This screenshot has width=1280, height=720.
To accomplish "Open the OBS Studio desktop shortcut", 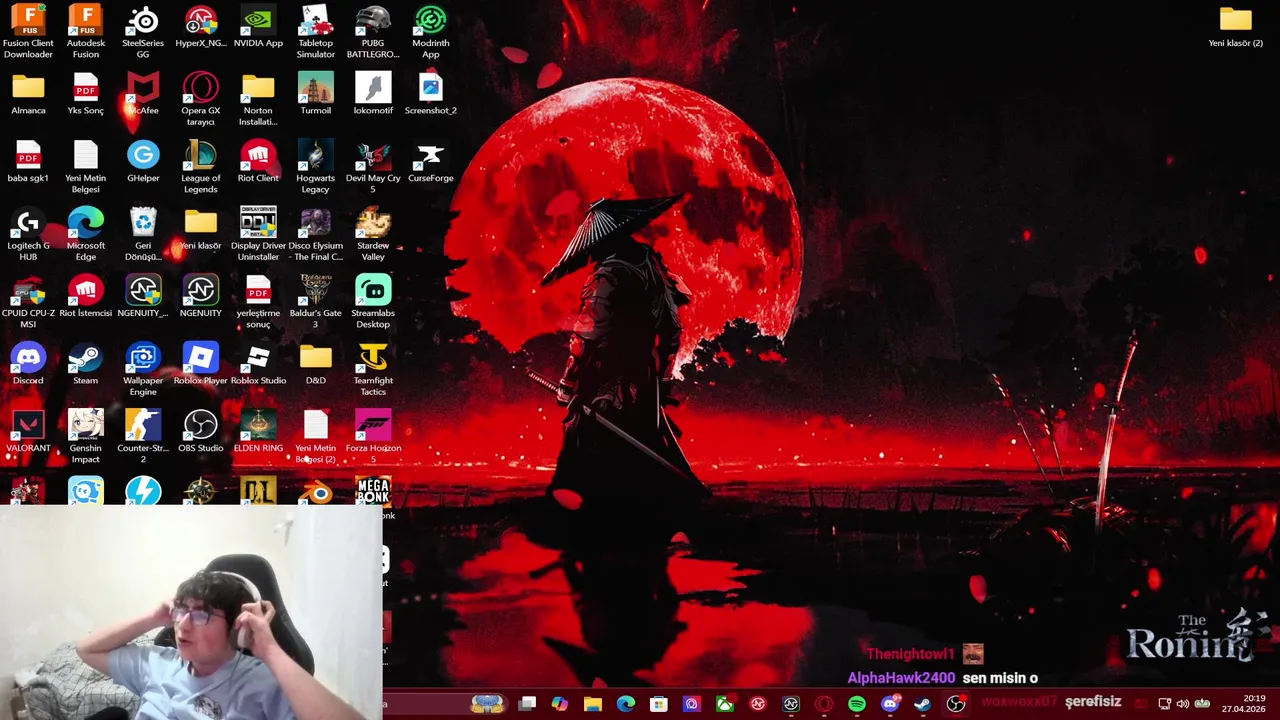I will coord(201,432).
